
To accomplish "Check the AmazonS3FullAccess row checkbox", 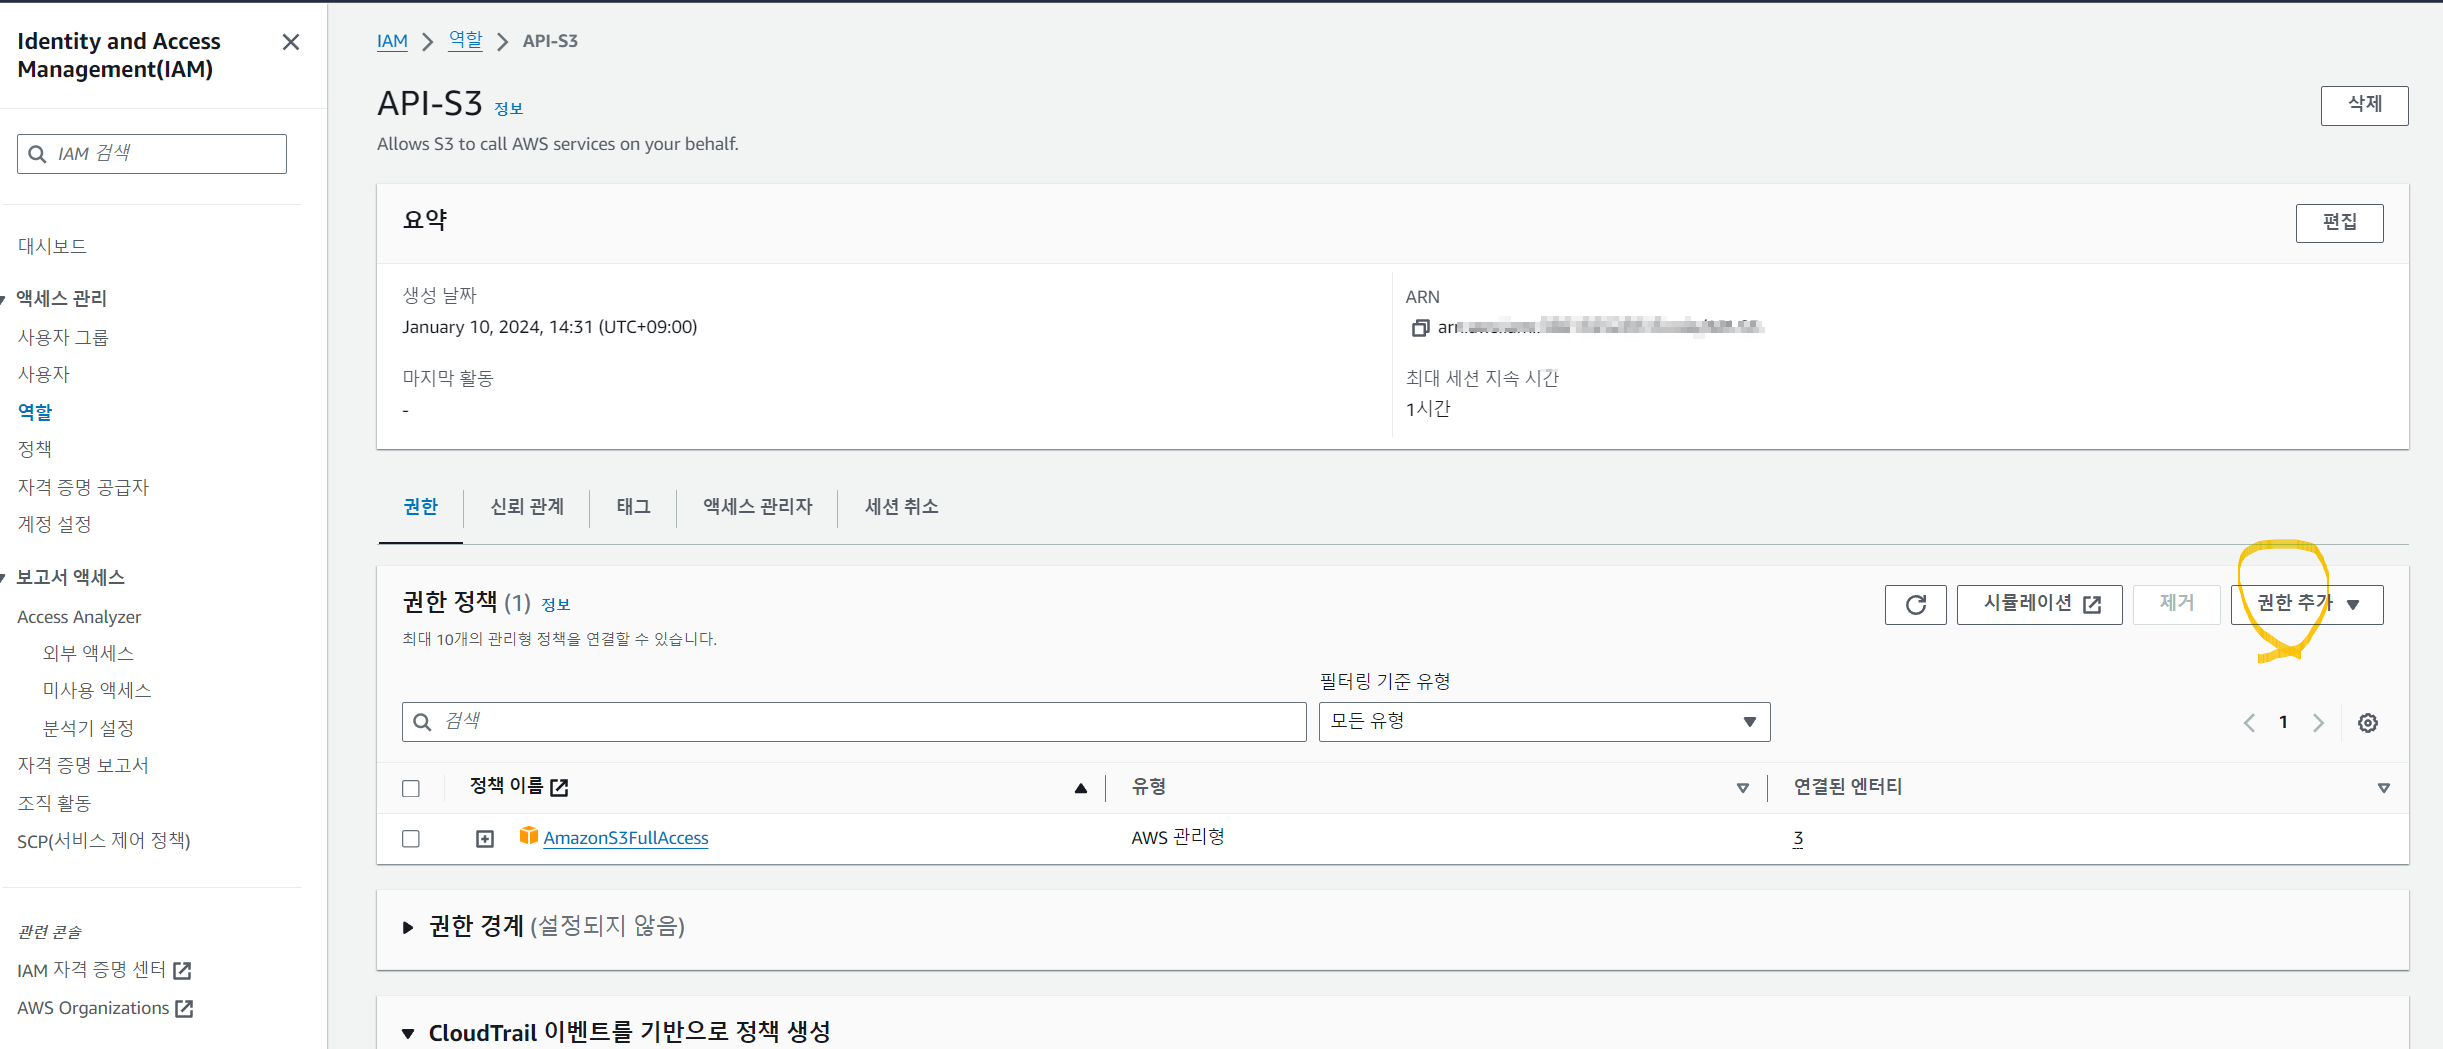I will tap(411, 839).
